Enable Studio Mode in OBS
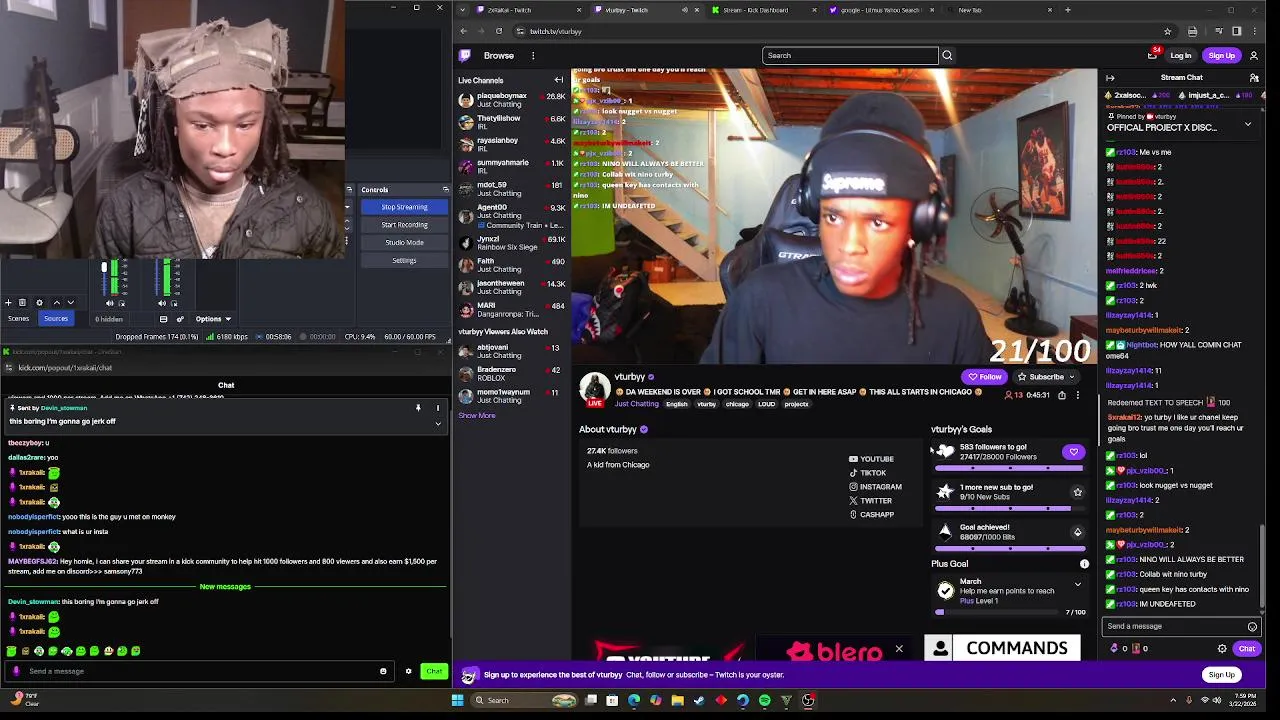1280x720 pixels. (404, 243)
